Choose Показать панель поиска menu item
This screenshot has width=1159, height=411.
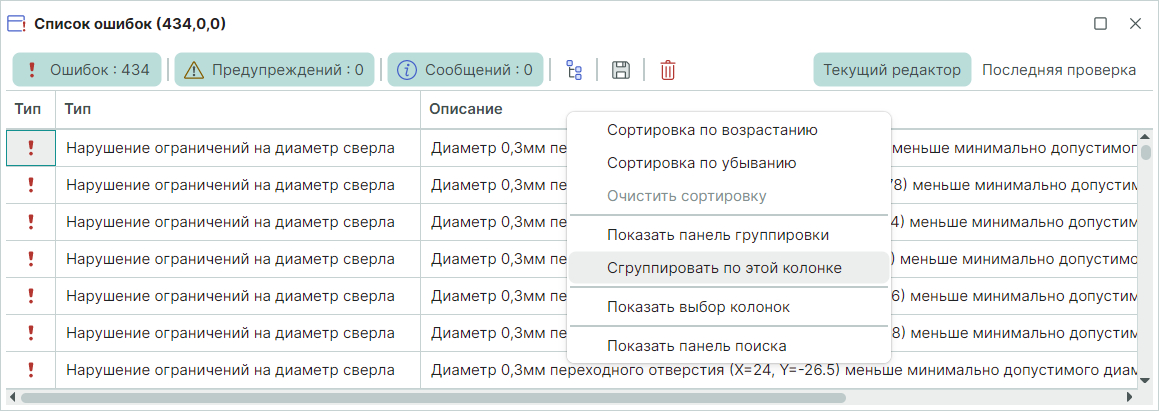(x=728, y=345)
